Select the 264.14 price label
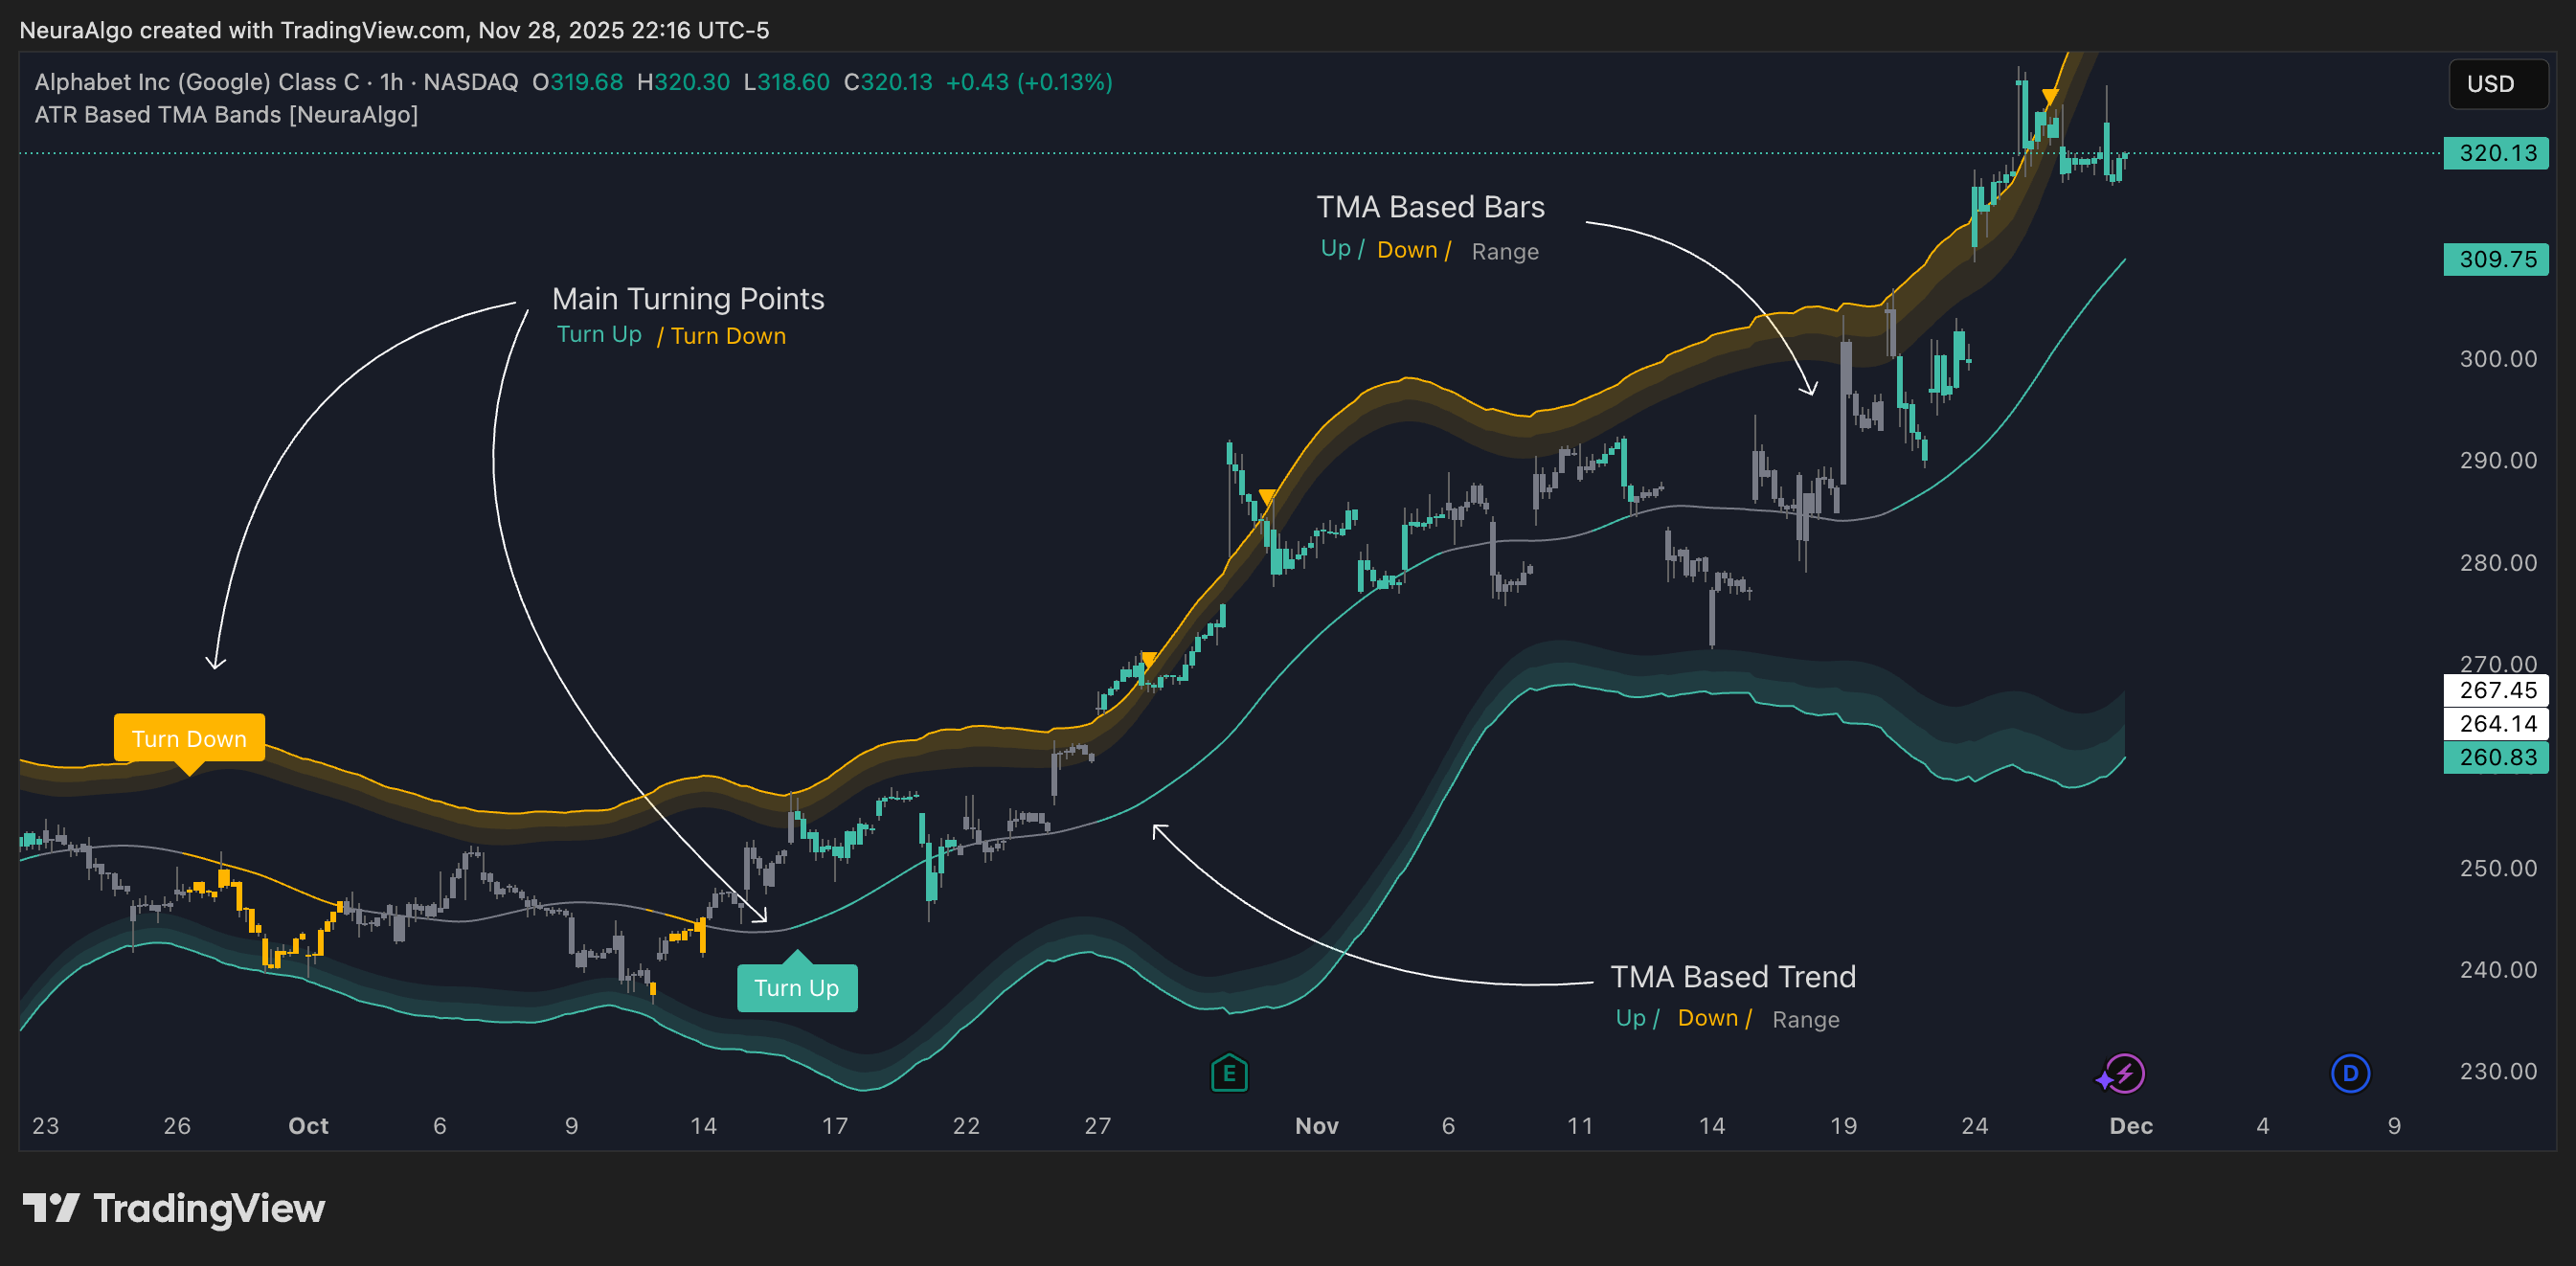 tap(2496, 723)
